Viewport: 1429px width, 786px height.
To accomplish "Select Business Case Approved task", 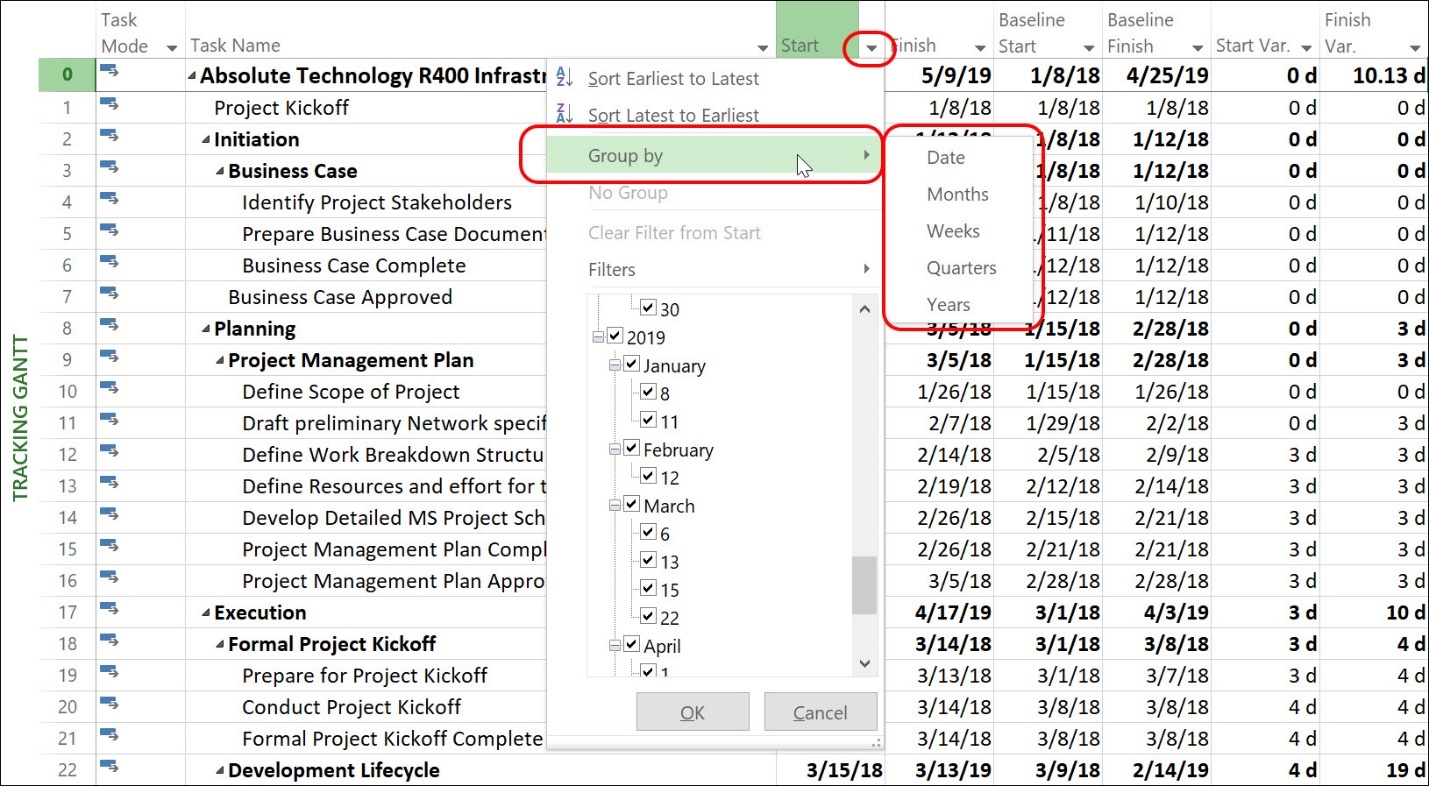I will [340, 297].
